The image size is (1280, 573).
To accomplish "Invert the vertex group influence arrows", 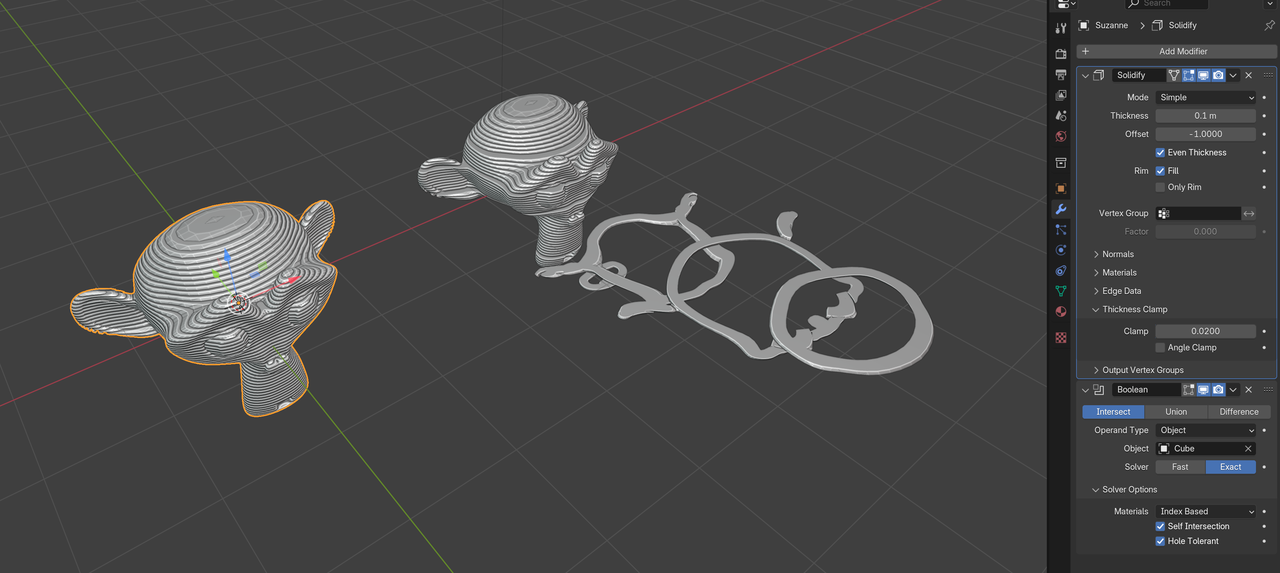I will (x=1249, y=213).
